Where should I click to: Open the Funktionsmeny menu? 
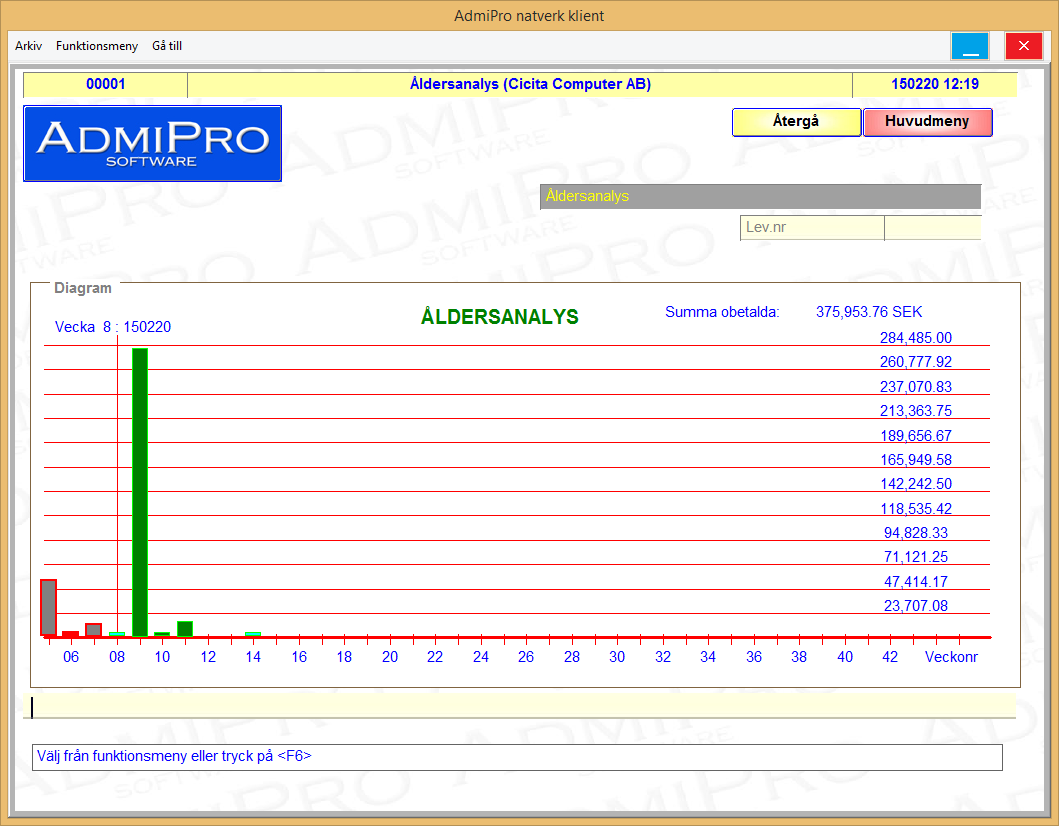[97, 46]
